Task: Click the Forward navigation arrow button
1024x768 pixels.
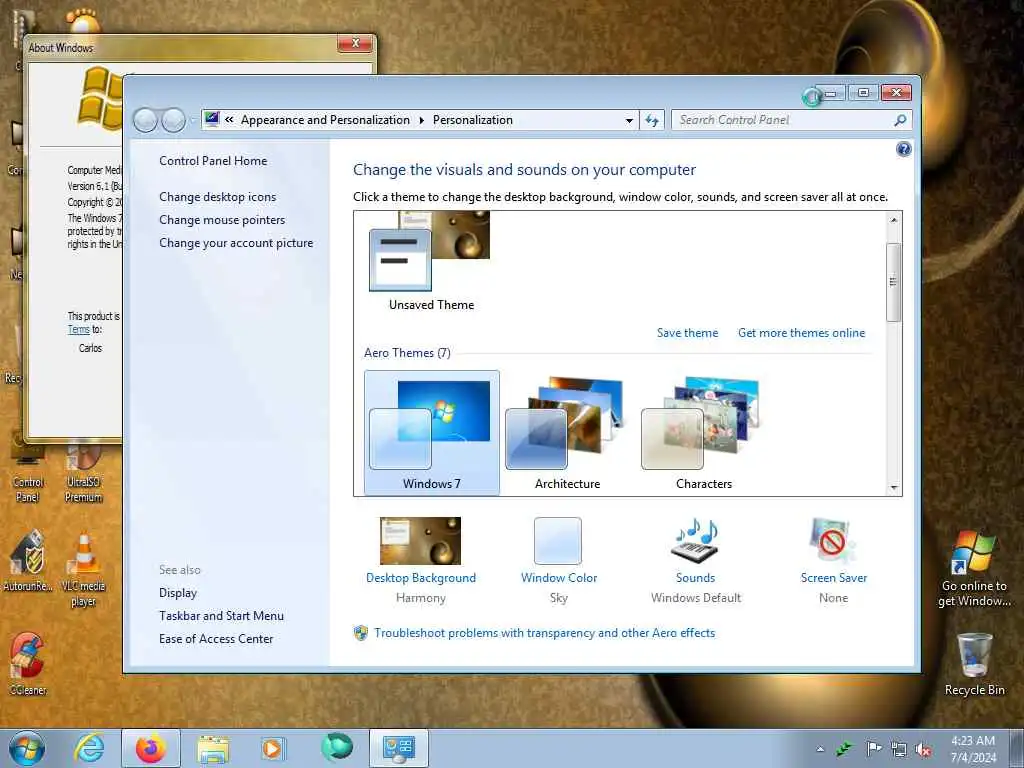Action: pos(173,120)
